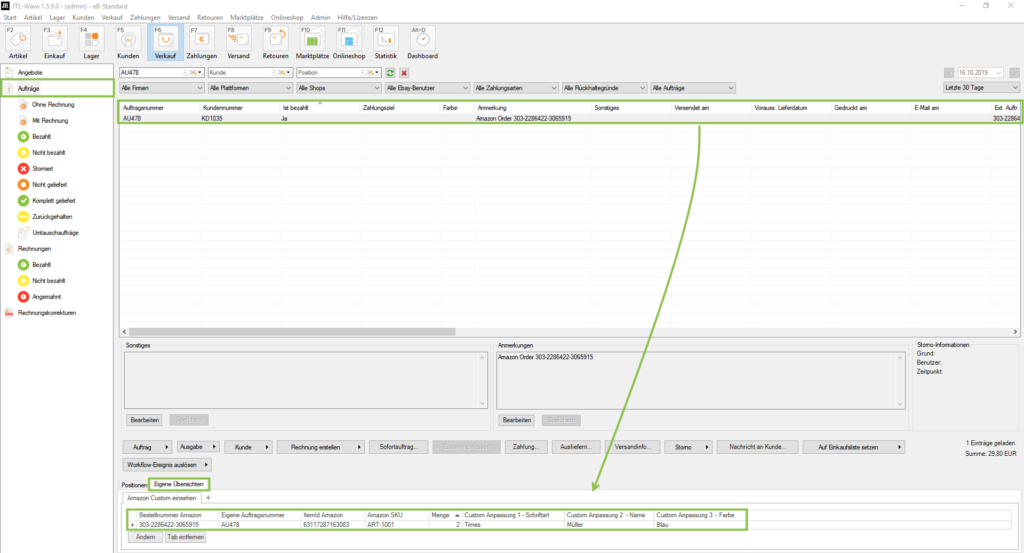
Task: Open the Alle Plattformen dropdown
Action: point(247,88)
